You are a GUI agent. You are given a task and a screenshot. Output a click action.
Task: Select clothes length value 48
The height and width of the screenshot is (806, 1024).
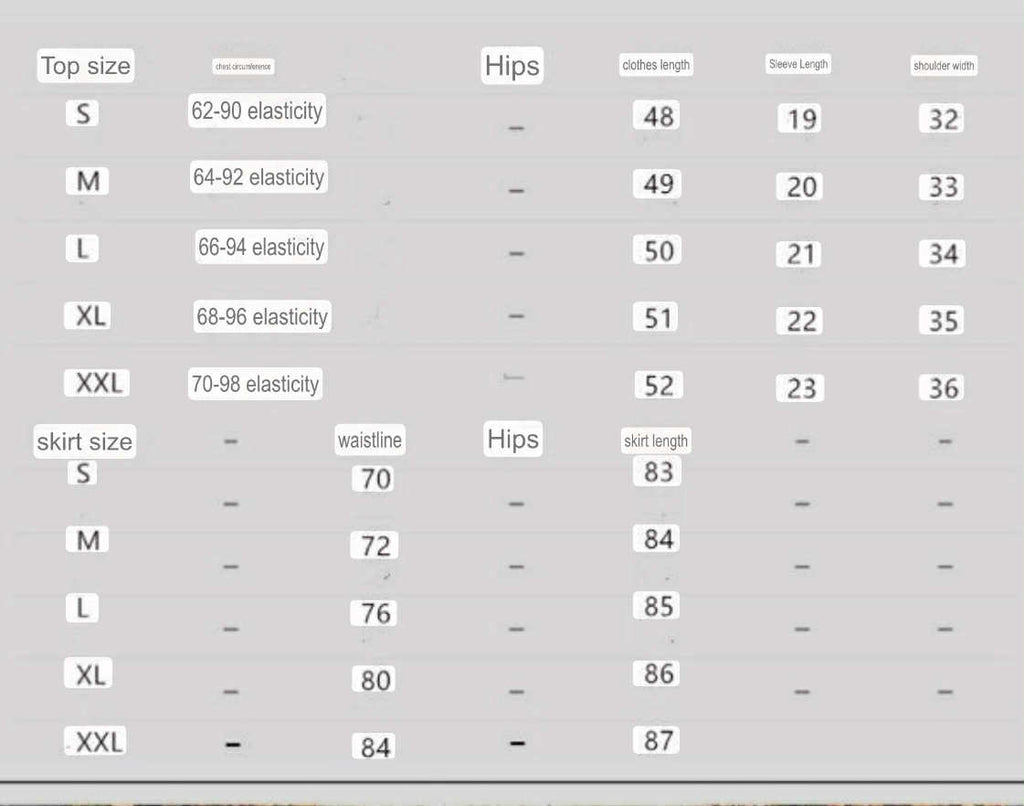click(x=658, y=116)
